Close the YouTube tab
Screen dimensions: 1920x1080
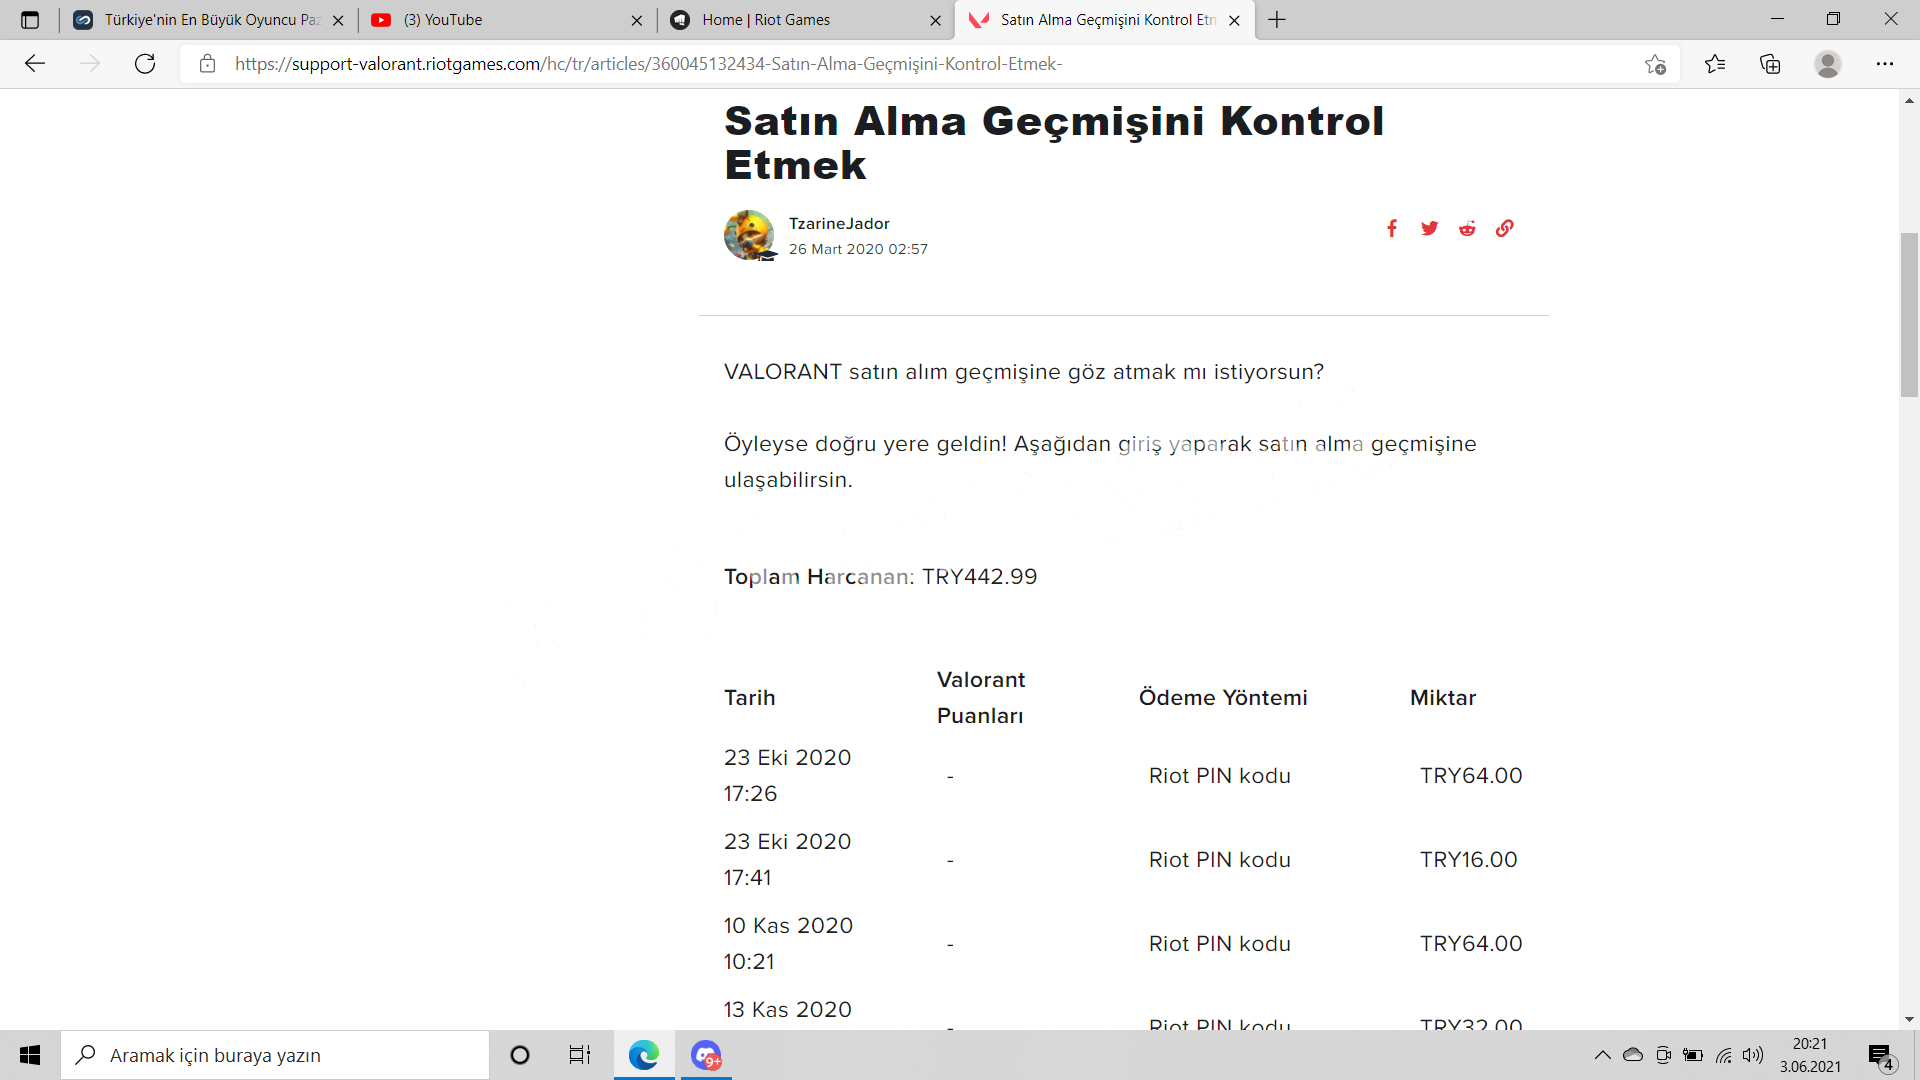[637, 20]
